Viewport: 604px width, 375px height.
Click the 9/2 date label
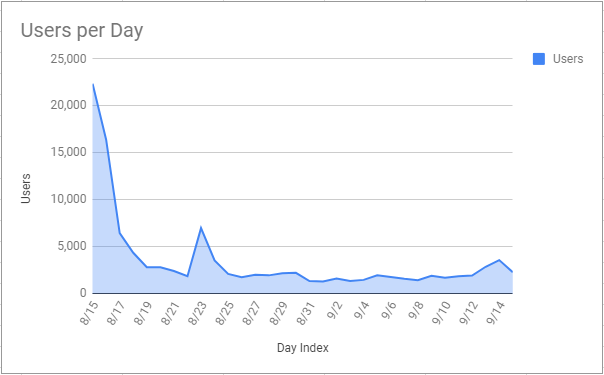coord(334,312)
